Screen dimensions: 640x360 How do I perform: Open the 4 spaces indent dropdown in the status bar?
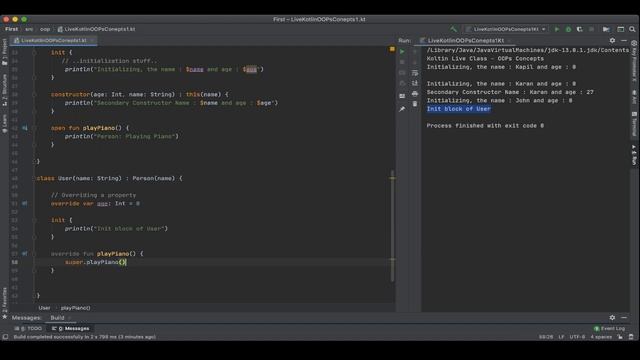[x=601, y=337]
